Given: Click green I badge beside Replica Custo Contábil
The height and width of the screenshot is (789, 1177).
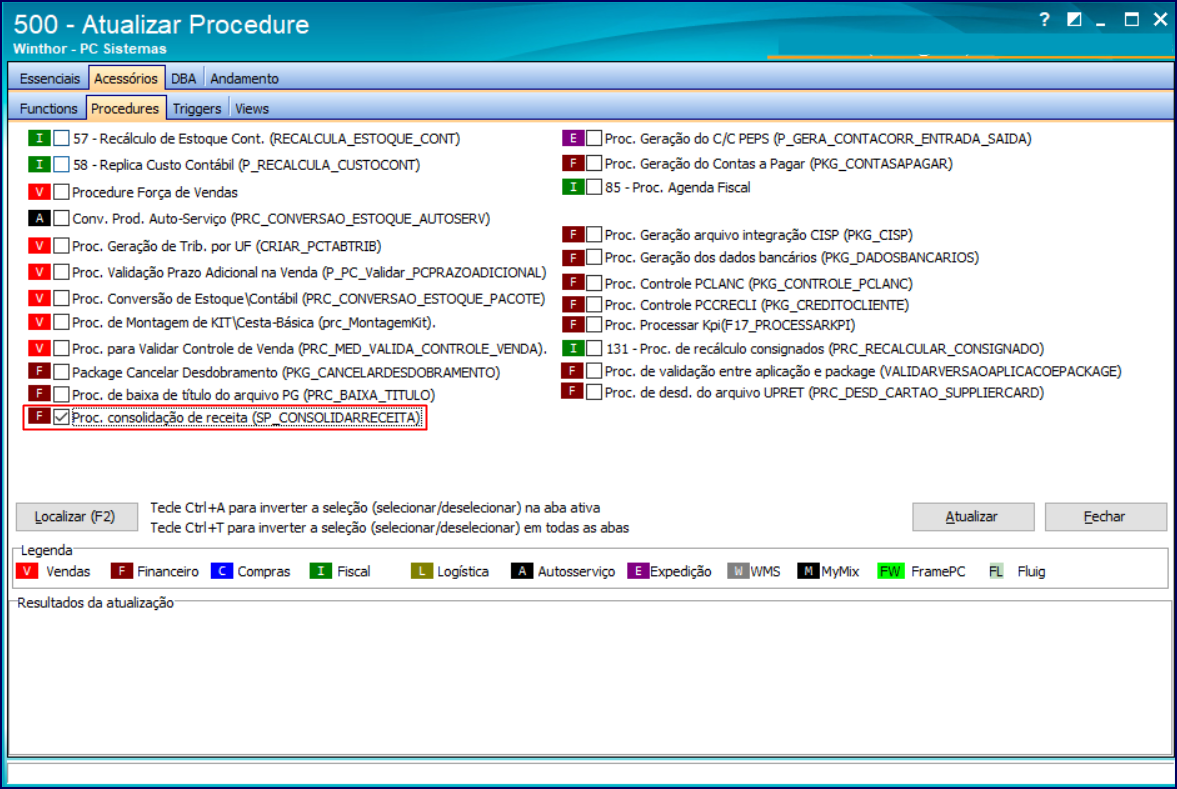Looking at the screenshot, I should 39,164.
